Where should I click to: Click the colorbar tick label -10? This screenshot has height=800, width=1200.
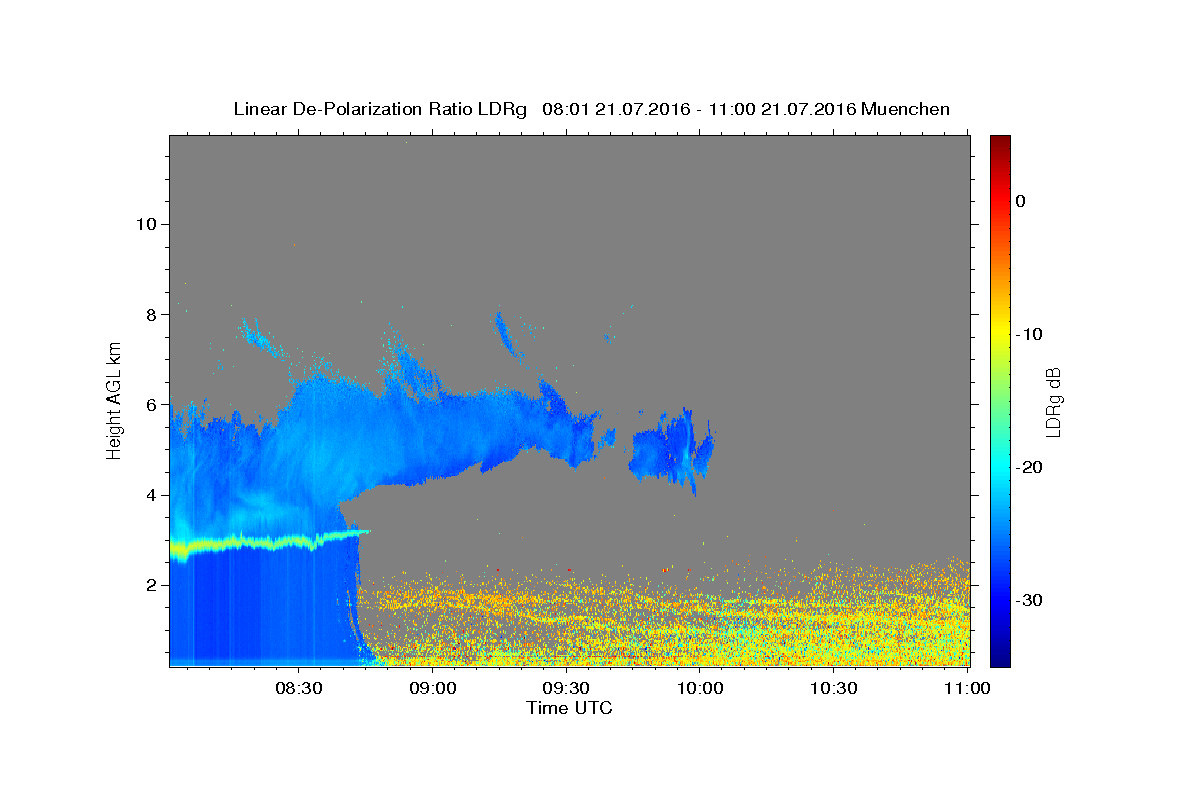point(1029,334)
